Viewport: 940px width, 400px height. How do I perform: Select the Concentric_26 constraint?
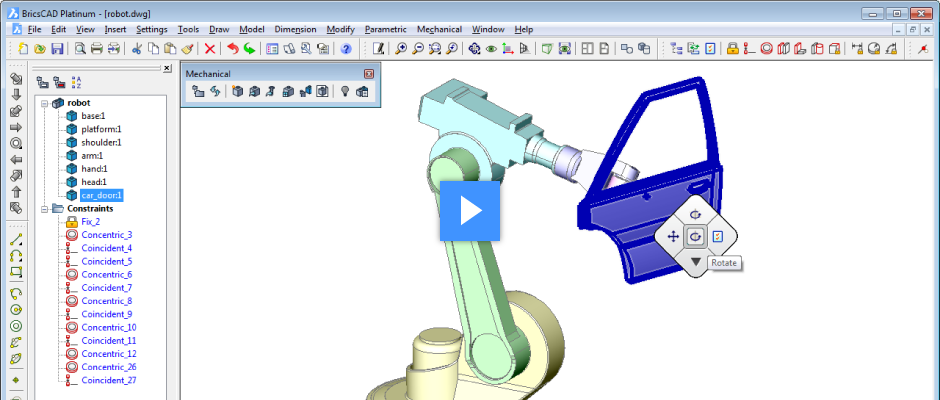109,367
